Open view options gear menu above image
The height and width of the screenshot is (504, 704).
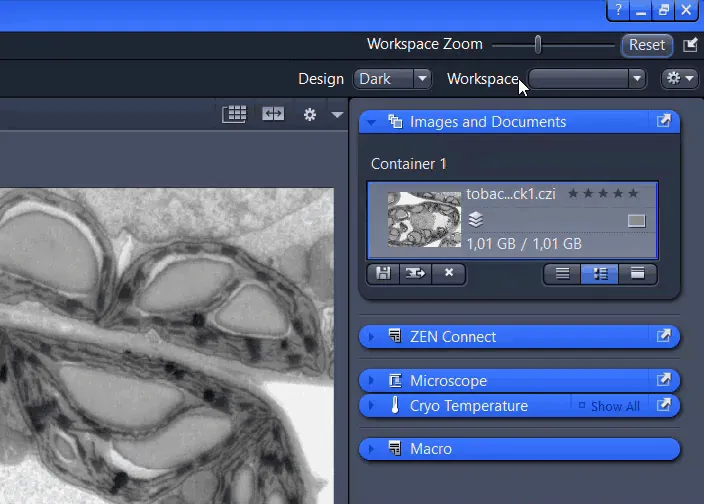click(x=310, y=115)
